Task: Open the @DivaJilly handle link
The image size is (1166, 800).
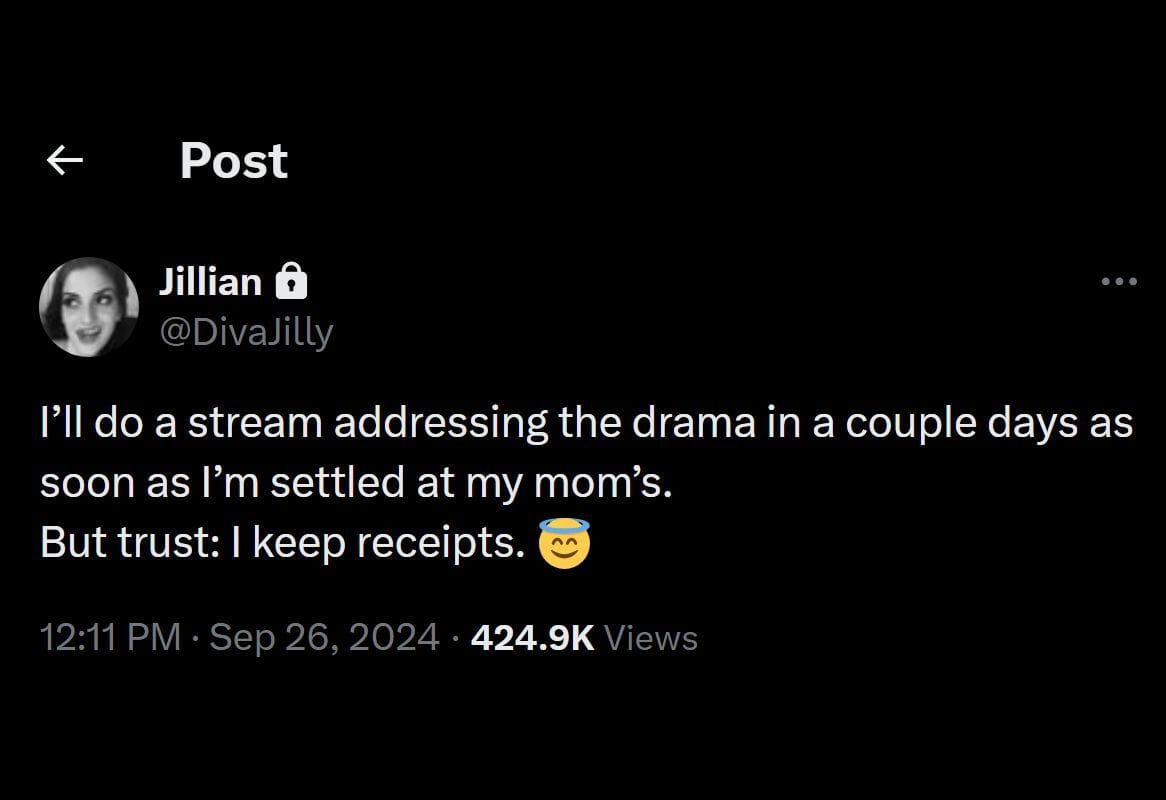Action: click(246, 331)
